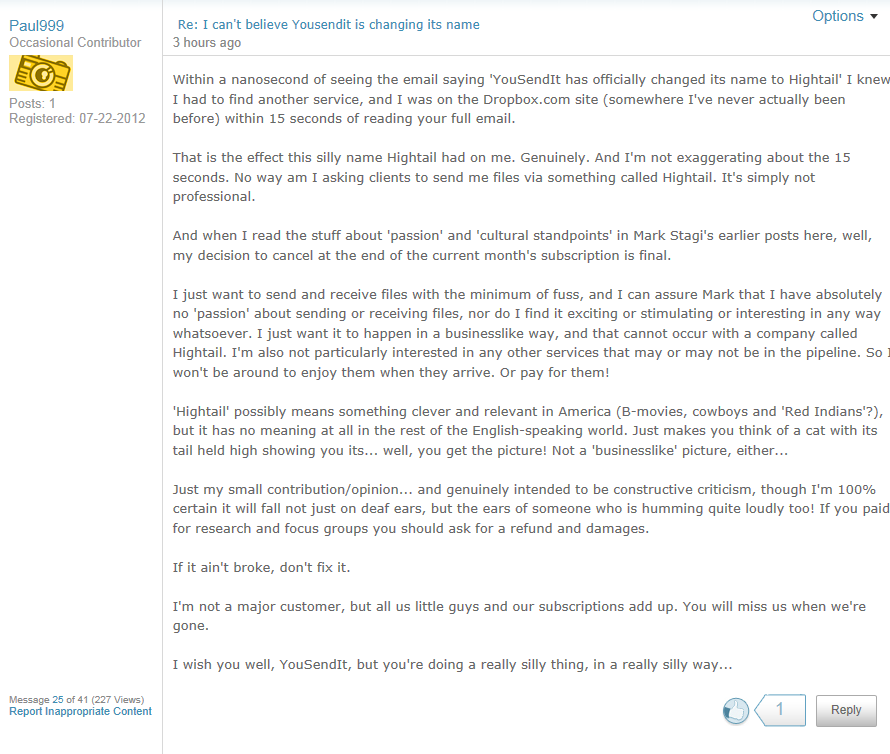Click the '3 hours ago' timestamp
Screen dimensions: 890x754
coord(206,43)
